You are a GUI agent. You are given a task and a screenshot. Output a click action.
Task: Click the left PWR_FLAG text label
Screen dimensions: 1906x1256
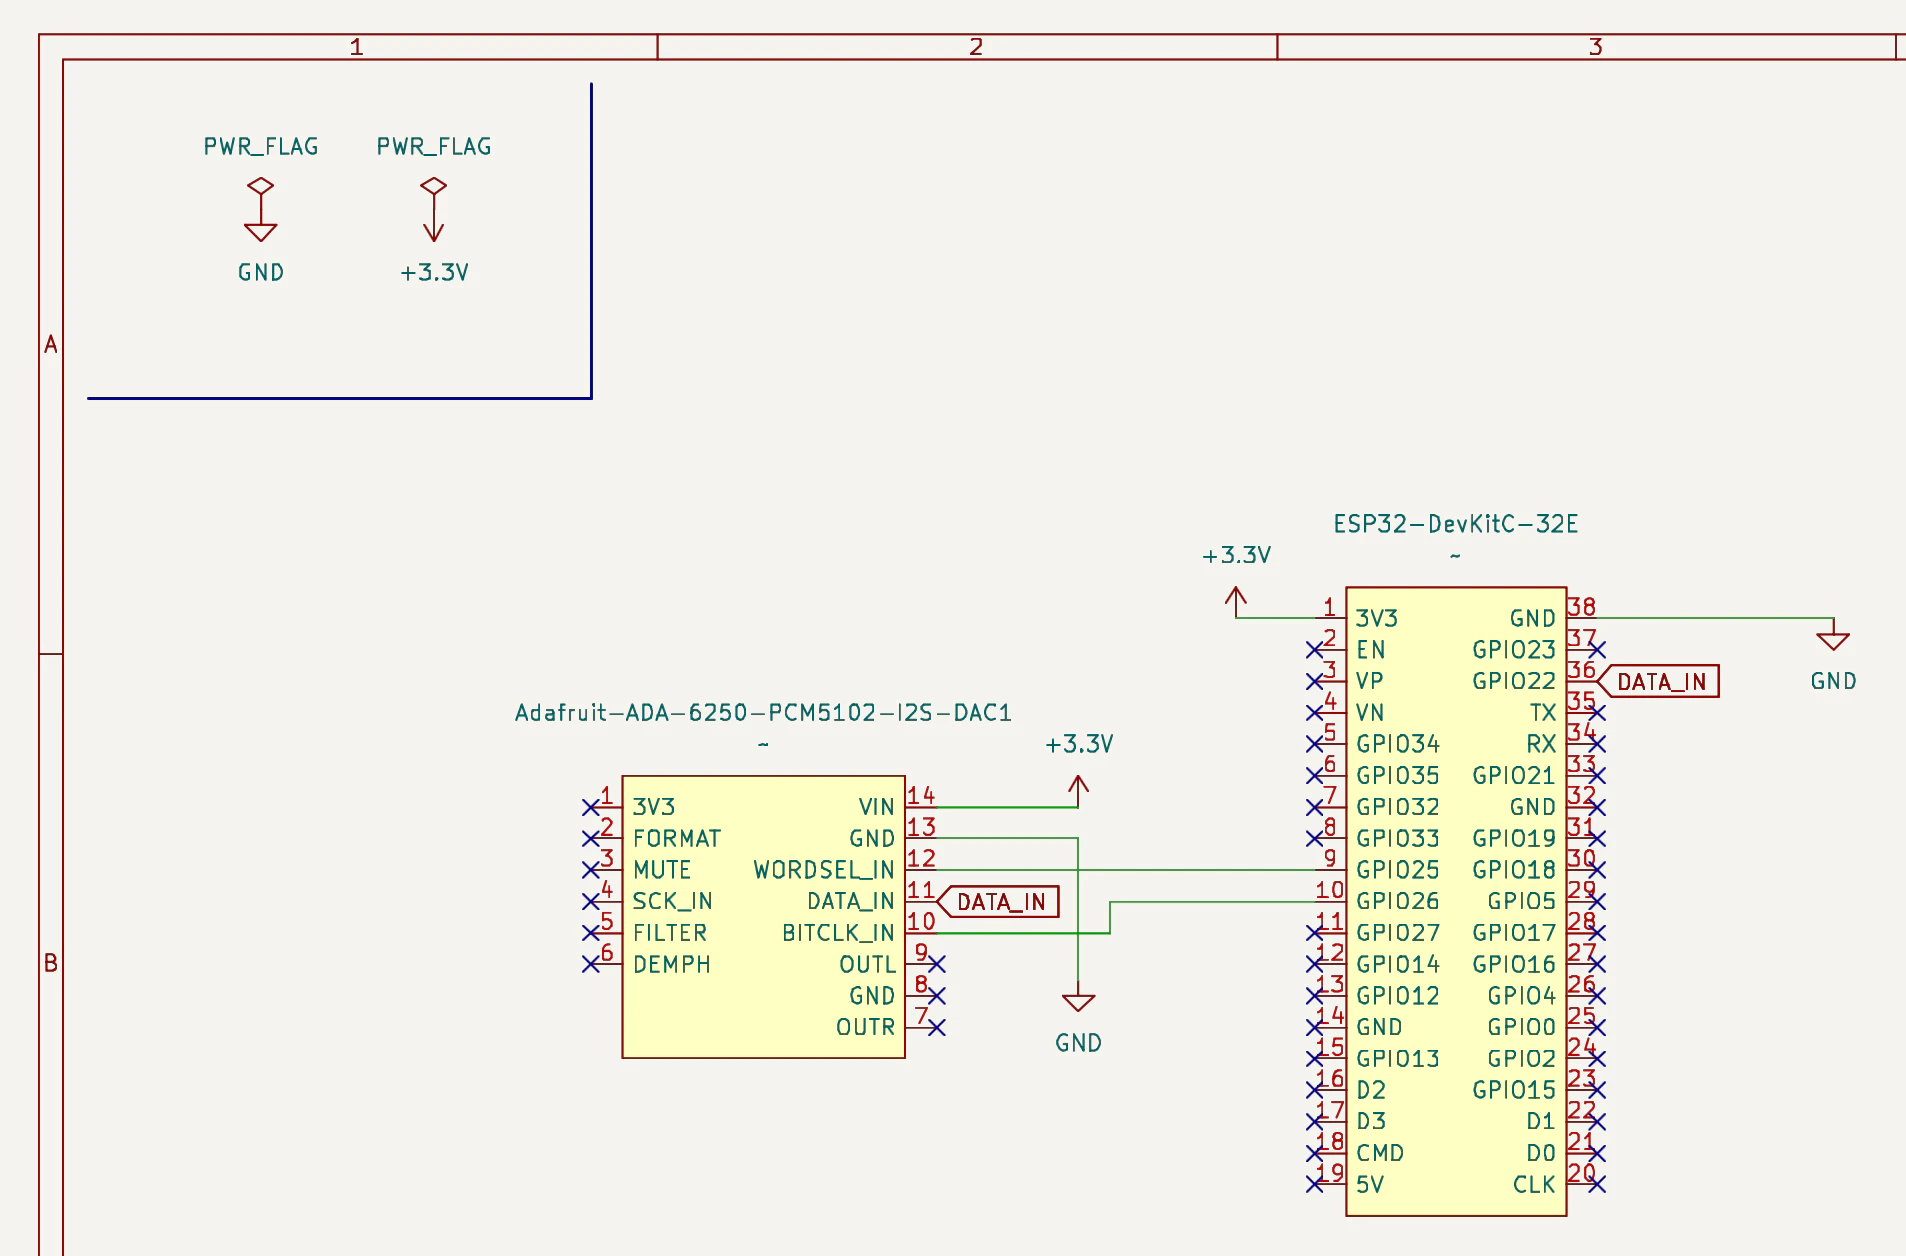pos(261,147)
